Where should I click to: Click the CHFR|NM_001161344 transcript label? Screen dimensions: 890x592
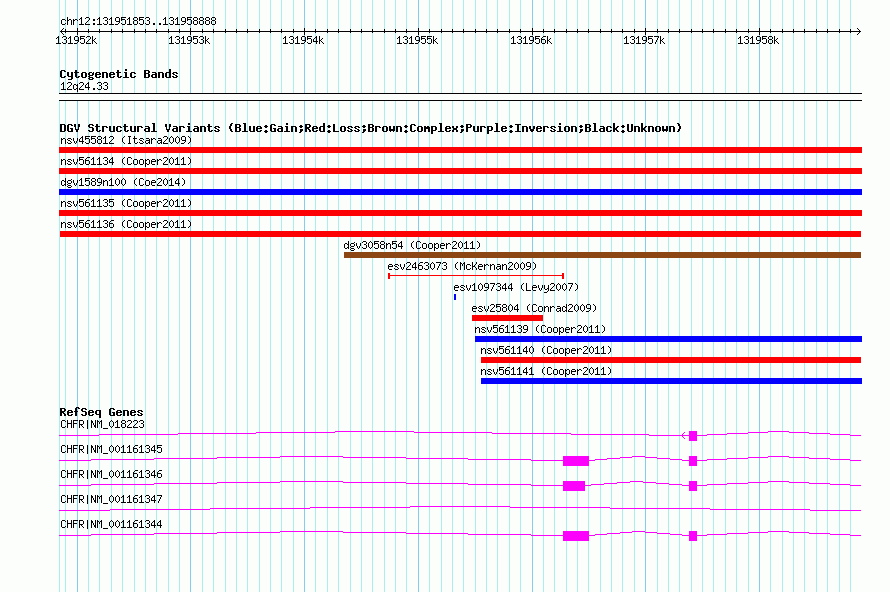tap(111, 524)
